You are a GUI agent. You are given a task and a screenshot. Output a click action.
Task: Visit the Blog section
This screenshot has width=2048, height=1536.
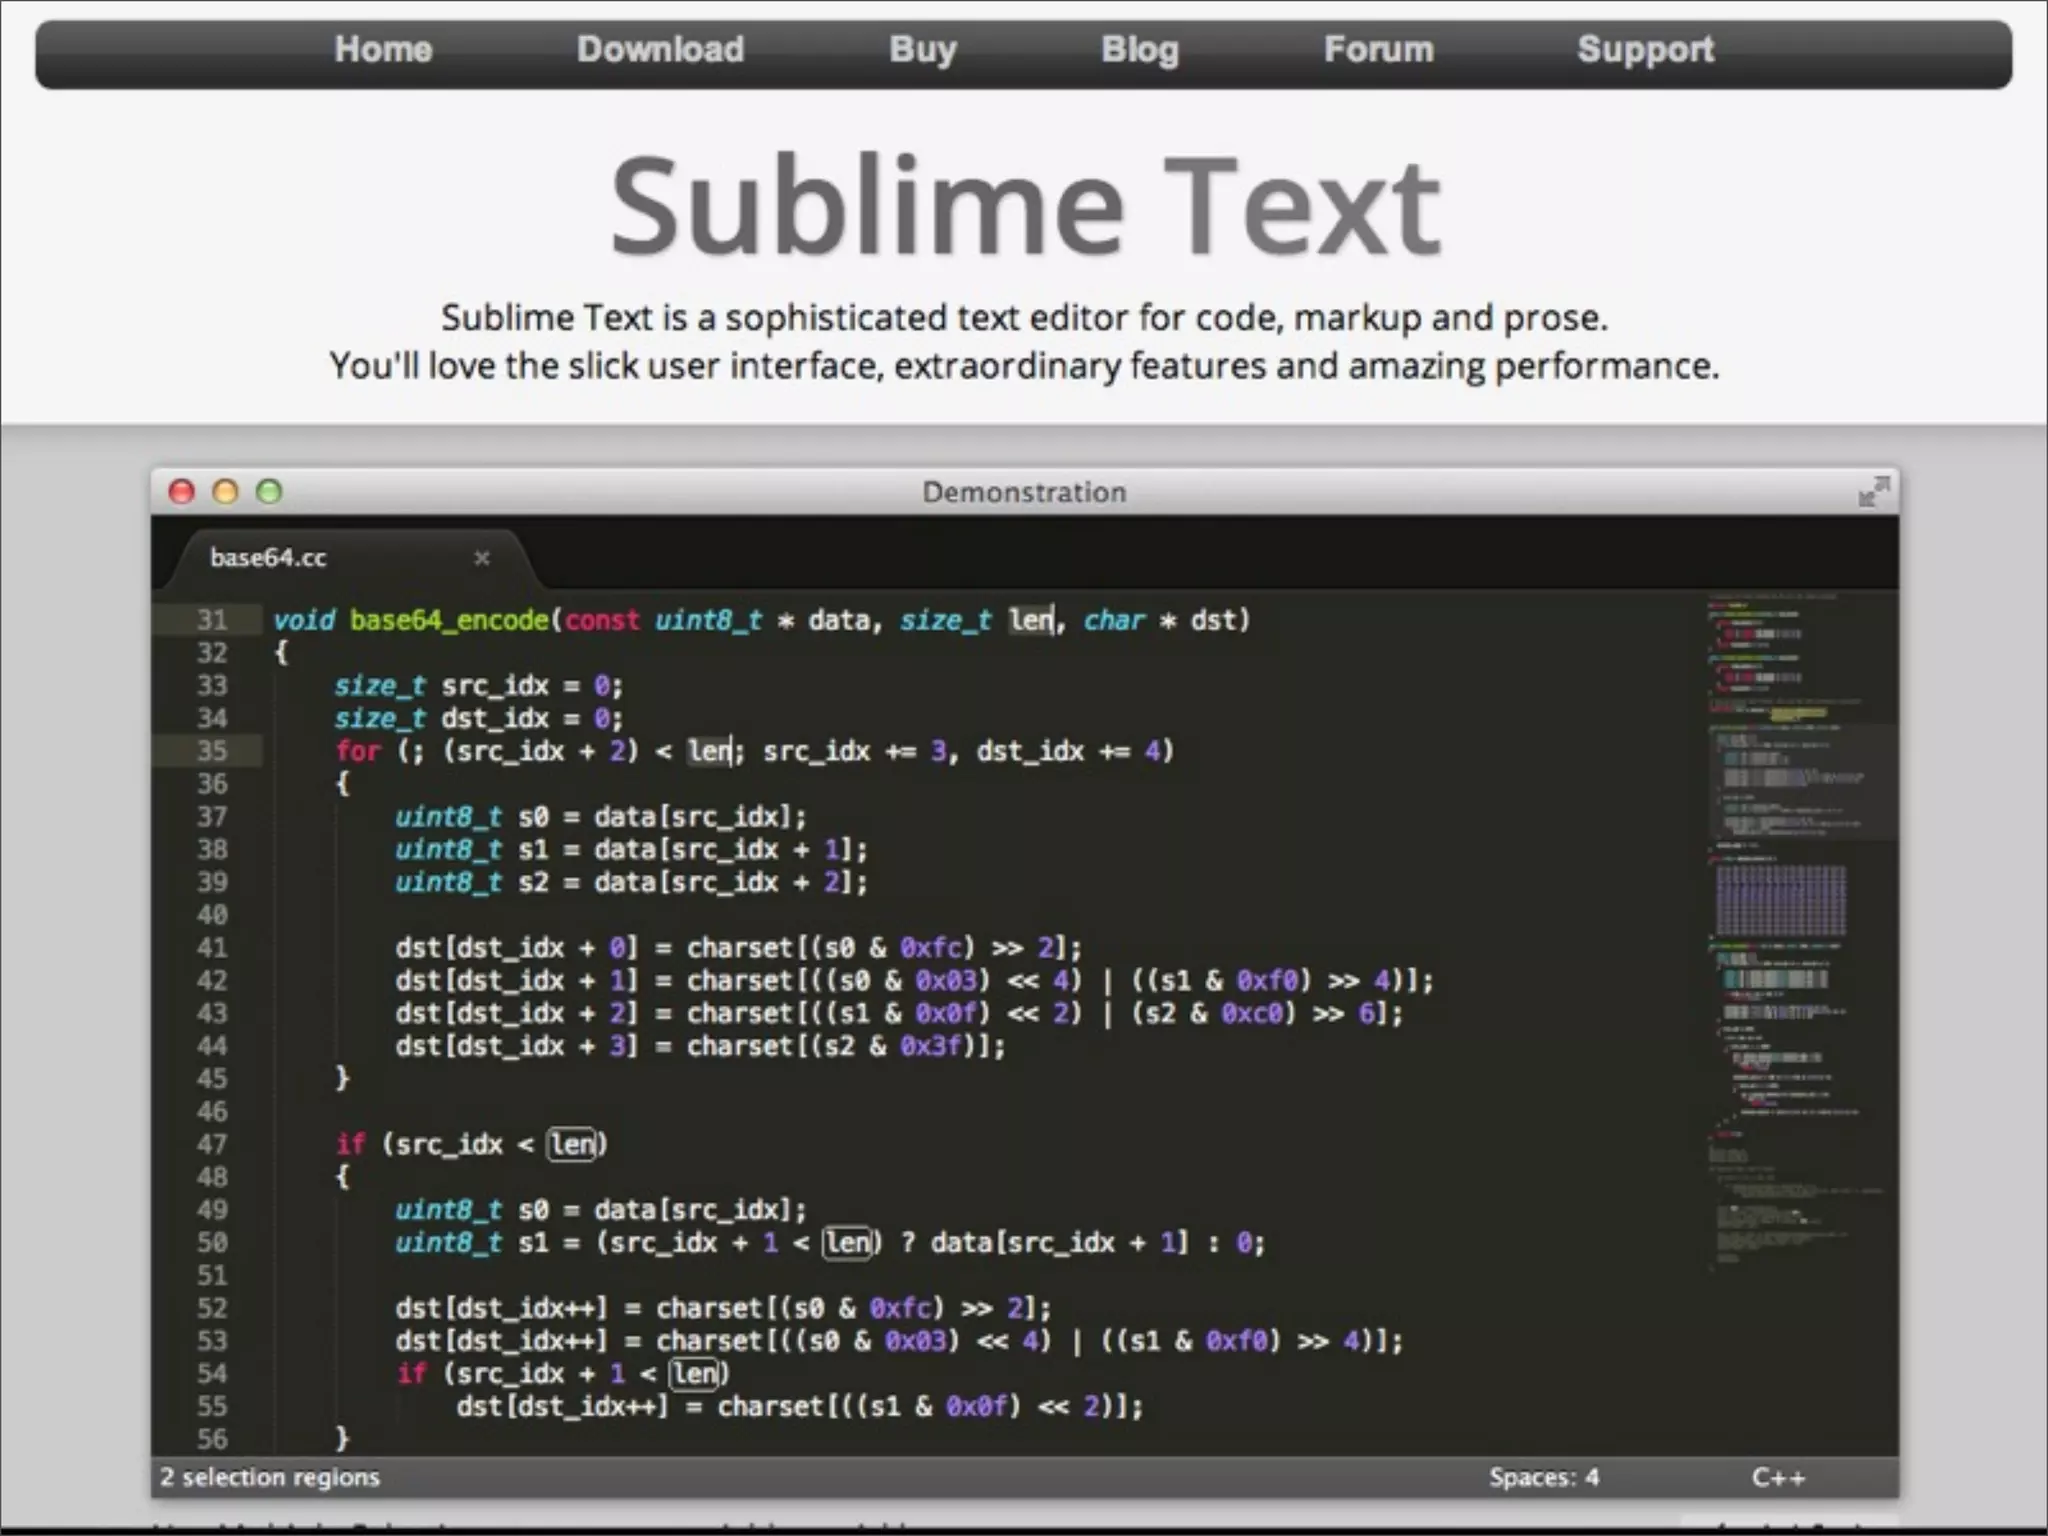coord(1139,50)
